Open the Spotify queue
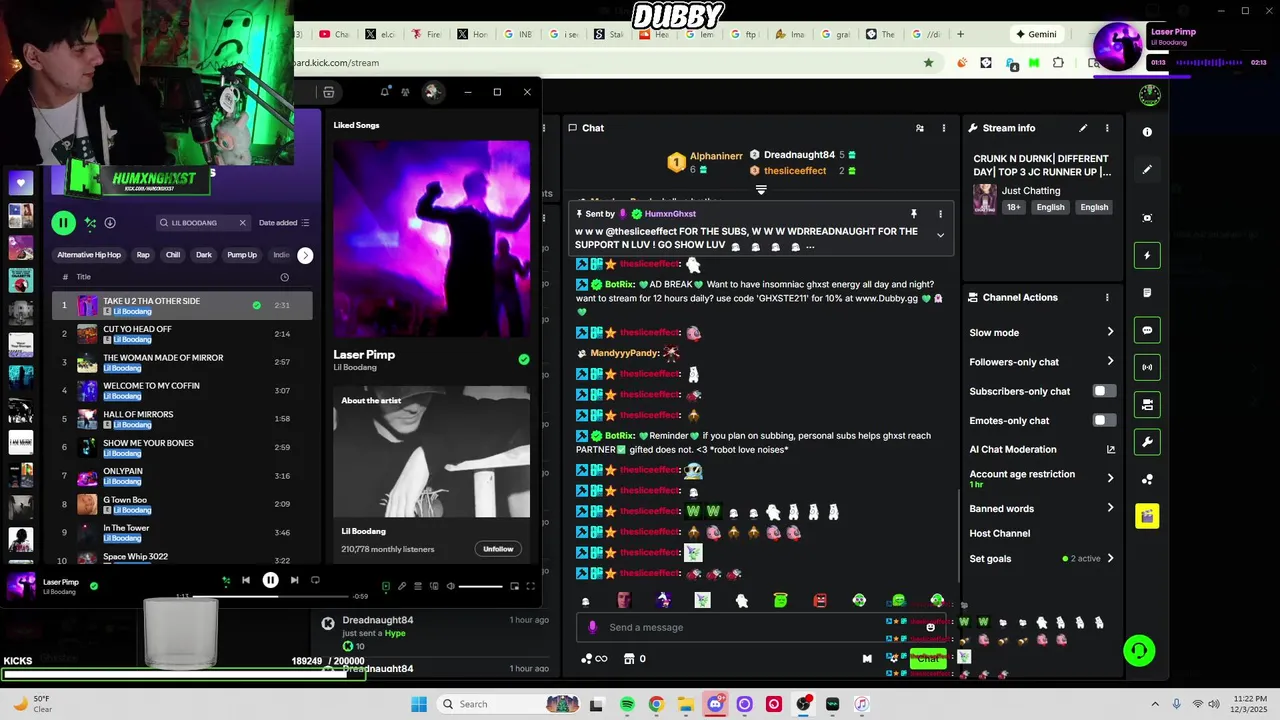 (418, 586)
